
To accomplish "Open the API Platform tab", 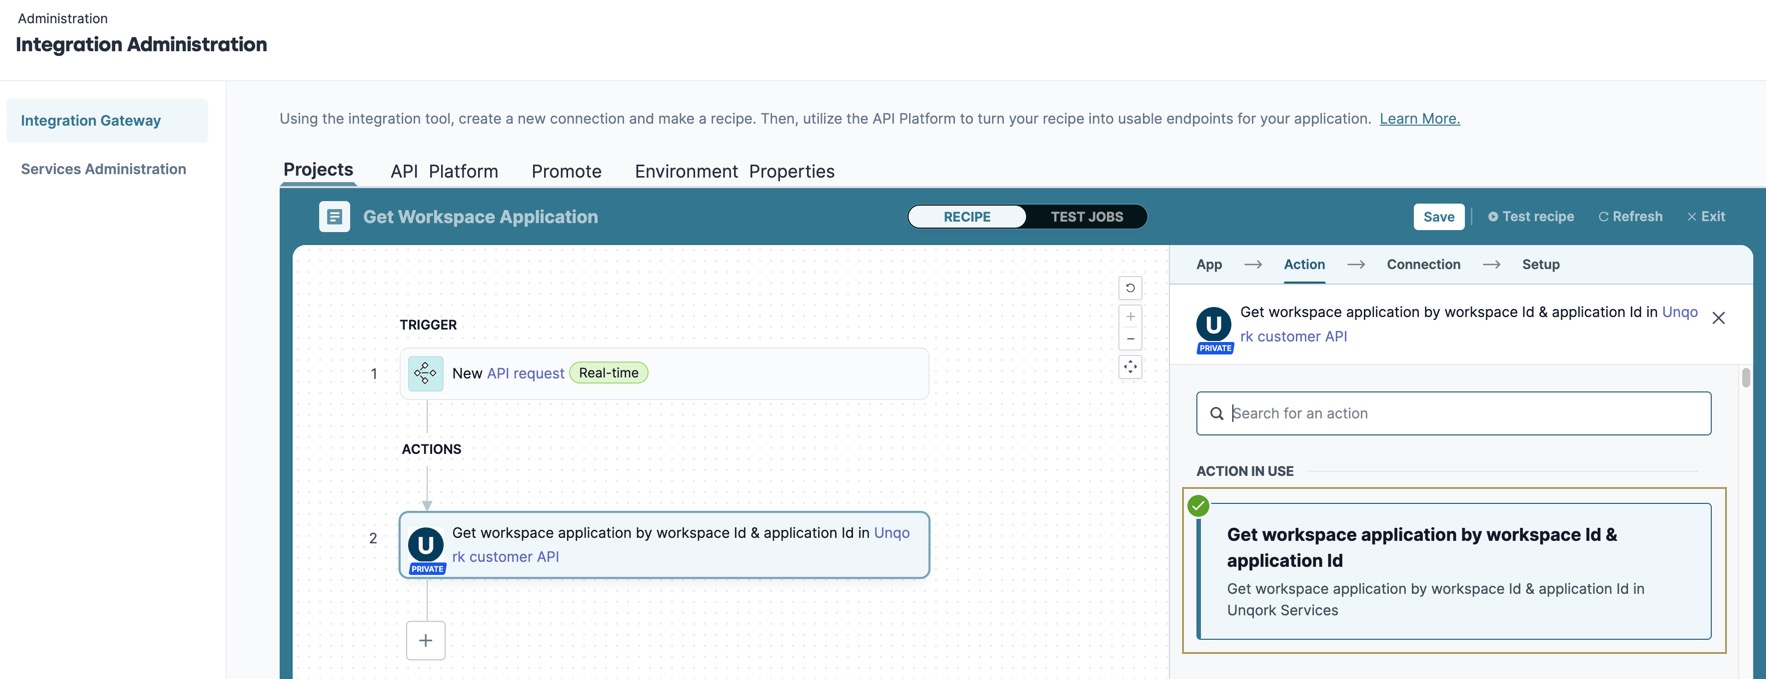I will point(444,171).
